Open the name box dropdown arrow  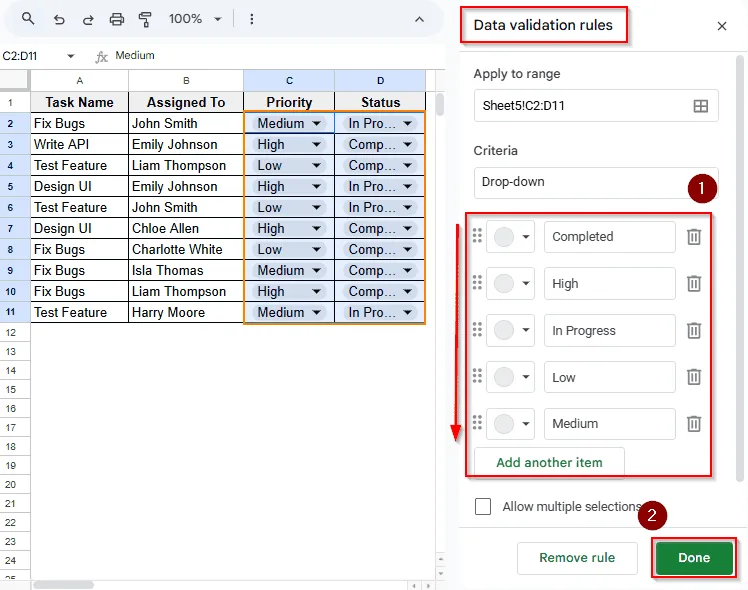pos(71,56)
